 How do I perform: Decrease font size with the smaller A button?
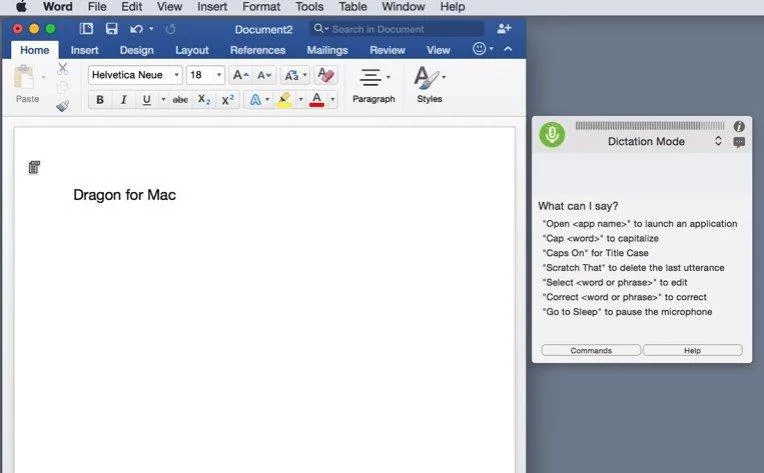(264, 75)
